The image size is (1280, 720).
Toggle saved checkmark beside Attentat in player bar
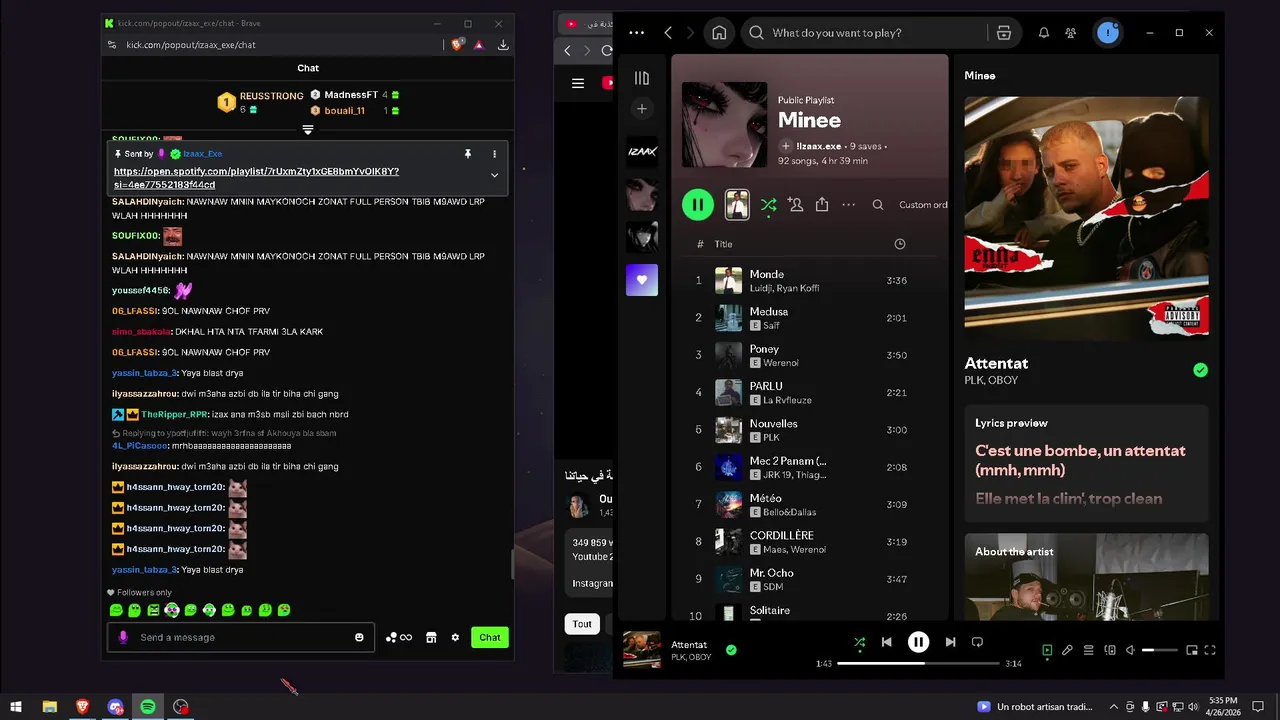click(731, 650)
